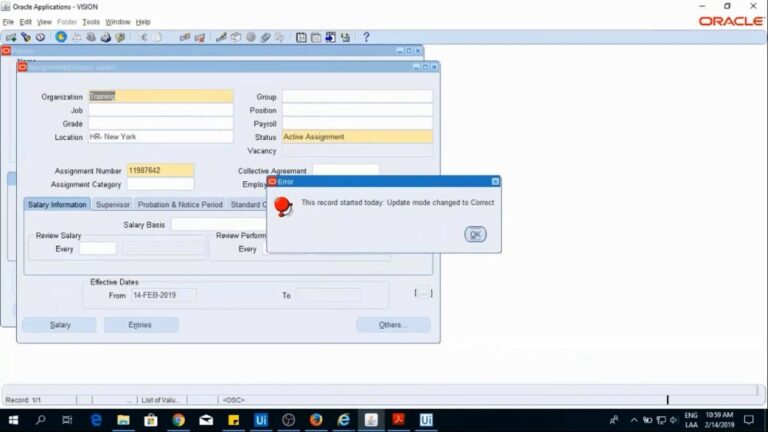Click the Payroll input field
The width and height of the screenshot is (768, 432).
(358, 123)
